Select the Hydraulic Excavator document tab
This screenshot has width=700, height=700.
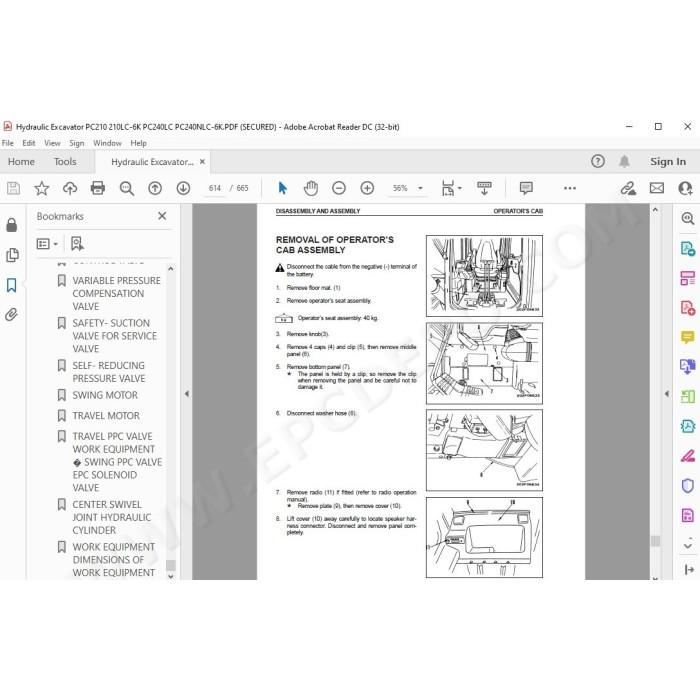pyautogui.click(x=152, y=162)
